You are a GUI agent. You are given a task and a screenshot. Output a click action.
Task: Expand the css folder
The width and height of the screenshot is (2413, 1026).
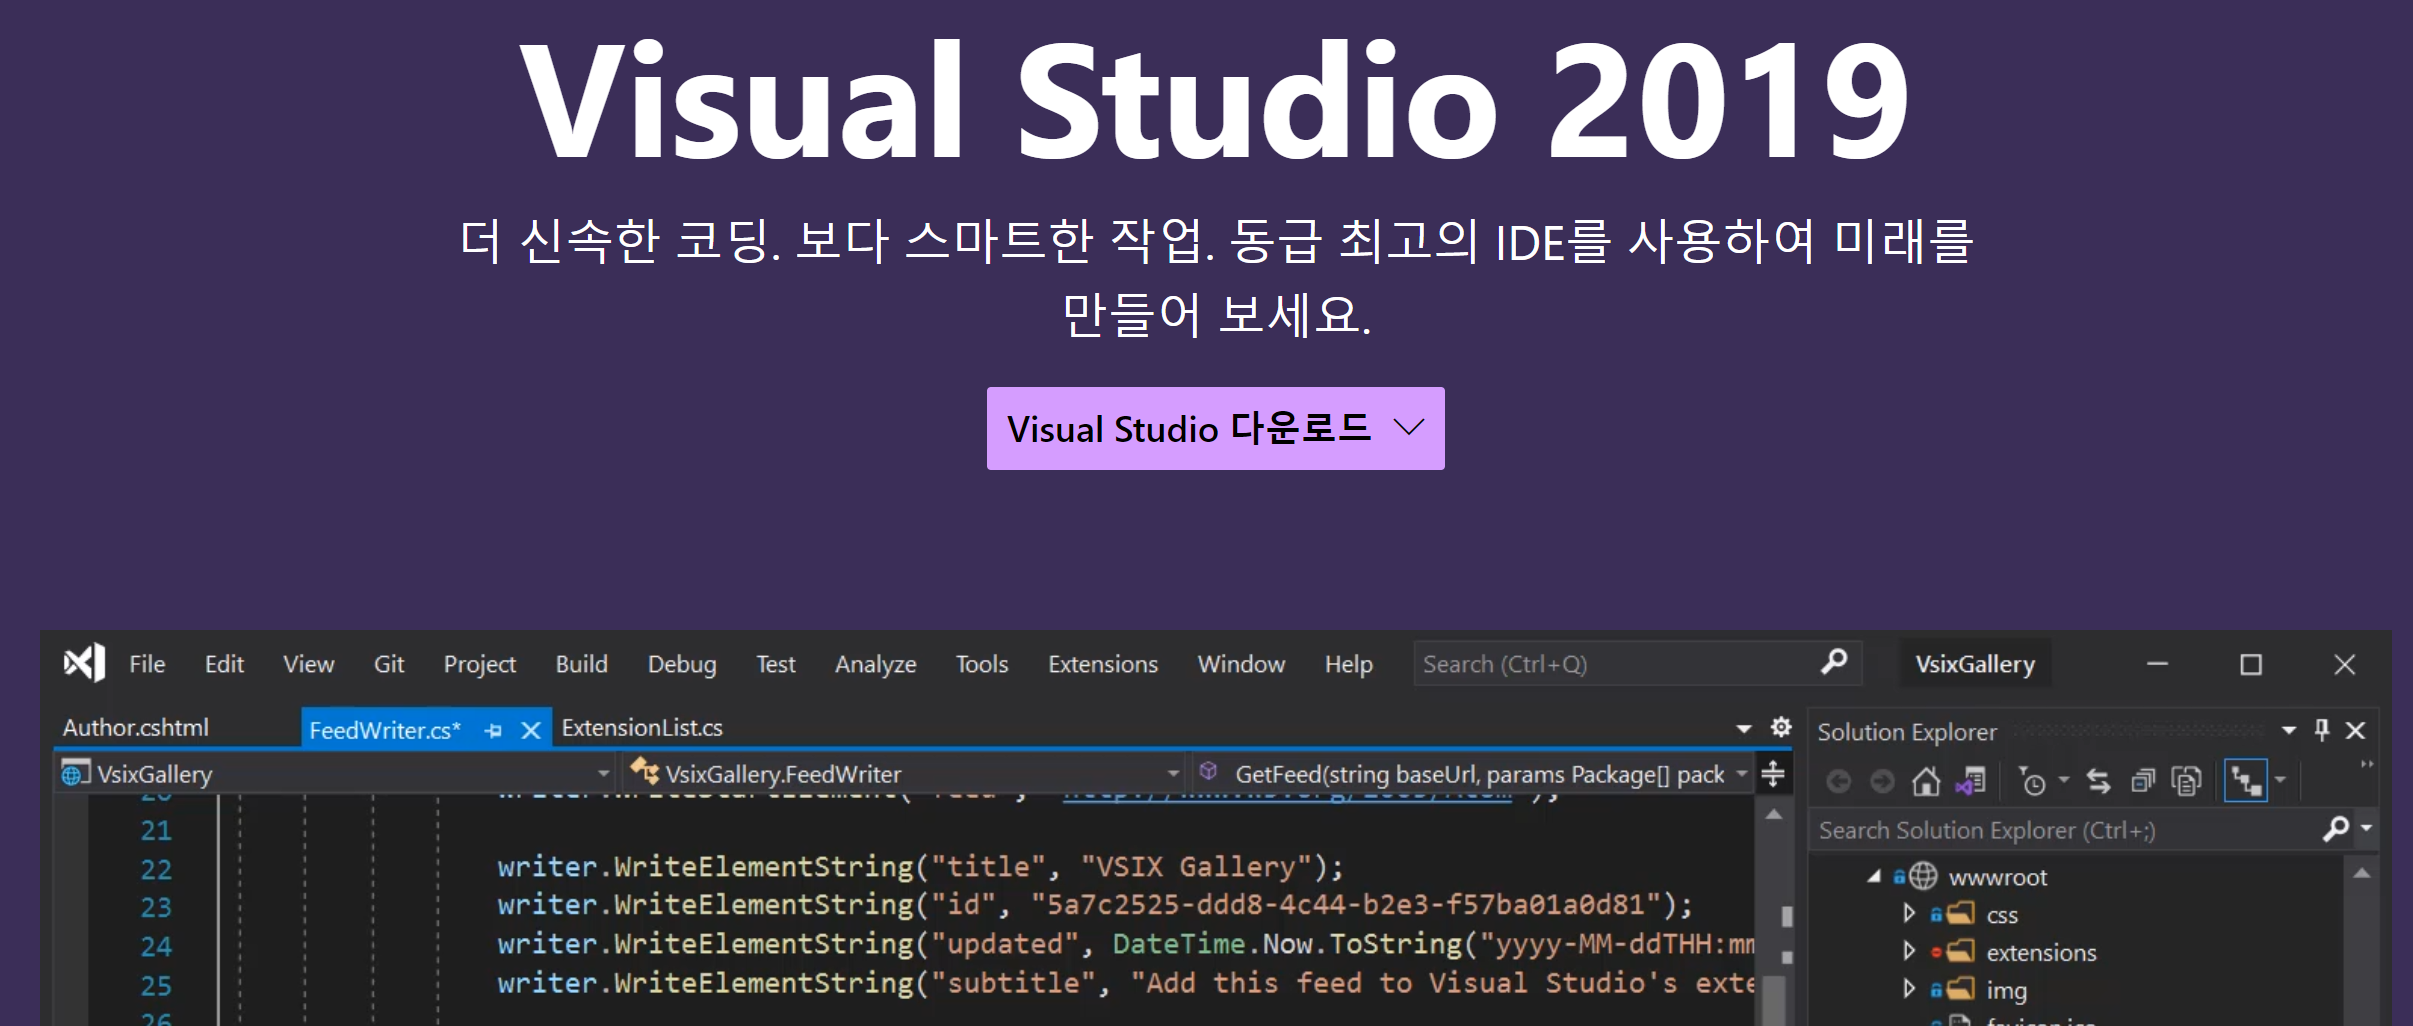1909,913
